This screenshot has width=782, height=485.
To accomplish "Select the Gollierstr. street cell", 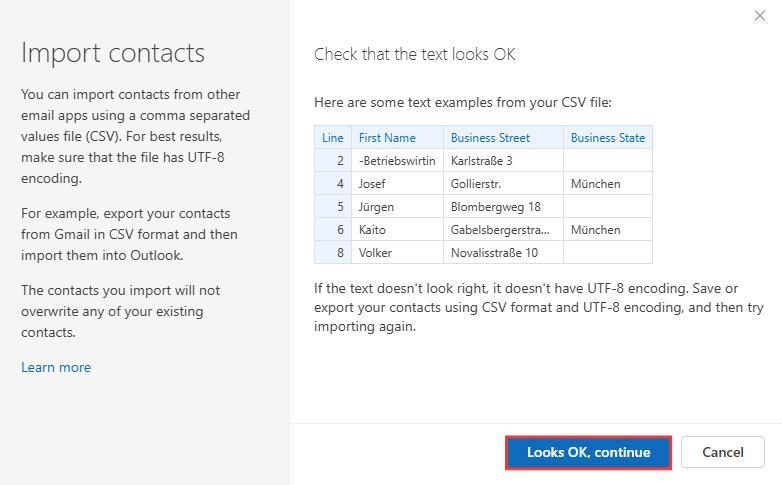I will pos(476,184).
